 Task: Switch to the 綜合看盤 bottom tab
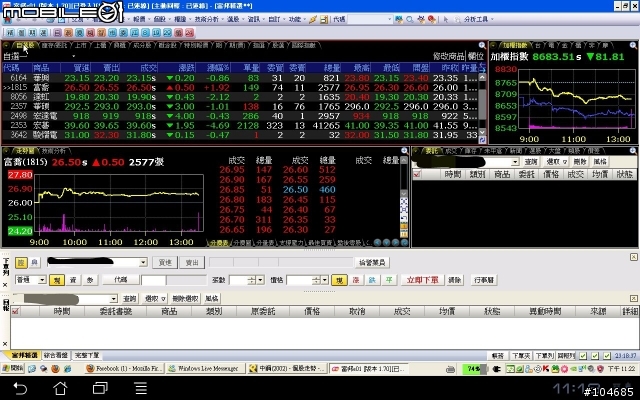(x=56, y=355)
